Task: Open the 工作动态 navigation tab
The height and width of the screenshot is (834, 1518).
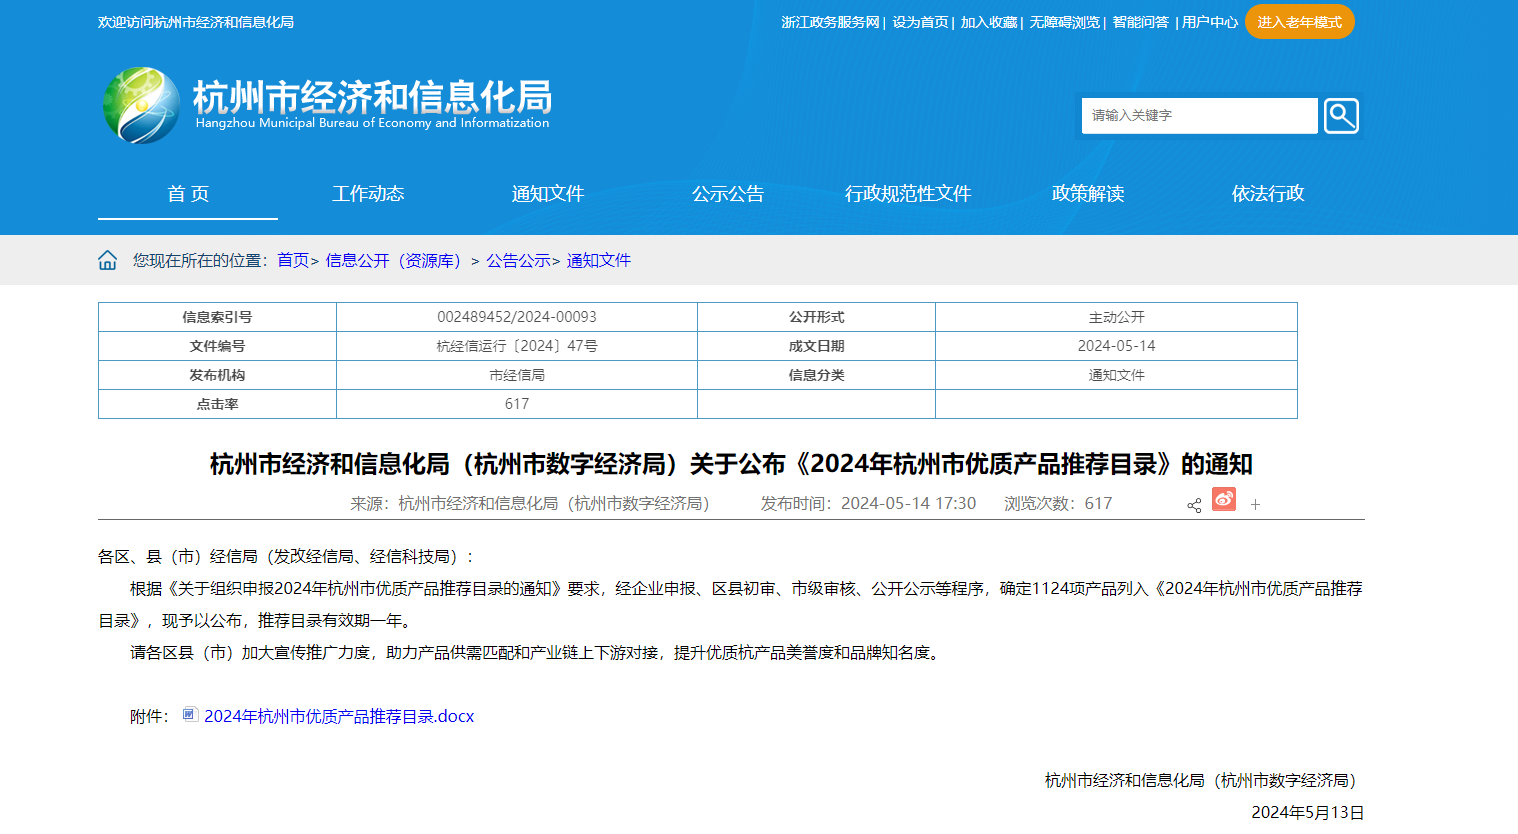Action: click(368, 194)
